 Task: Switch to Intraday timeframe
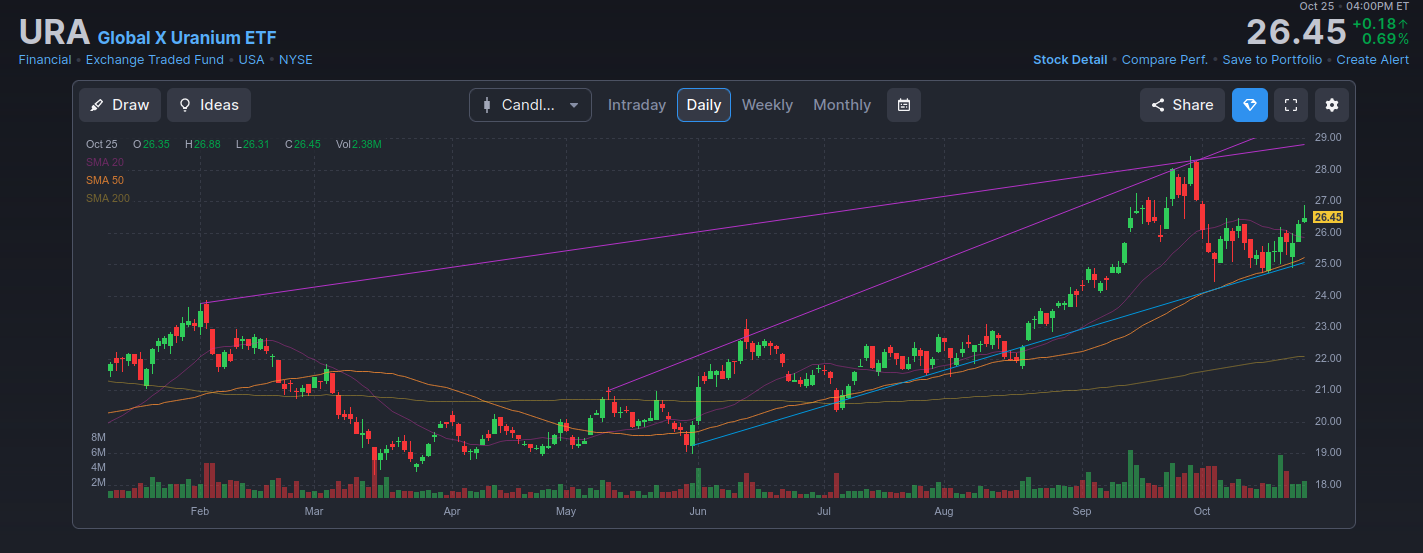pyautogui.click(x=637, y=105)
